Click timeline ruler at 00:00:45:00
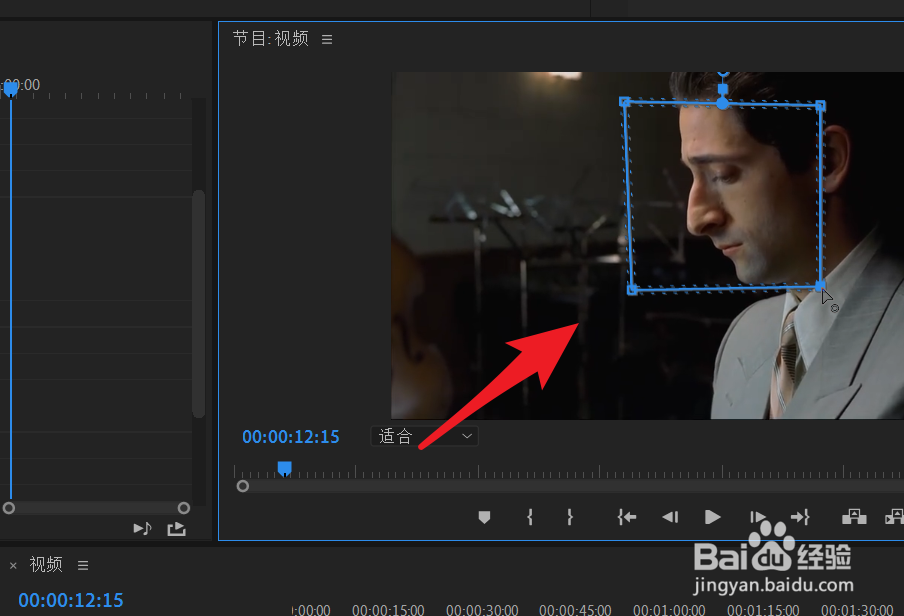The height and width of the screenshot is (616, 904). [575, 610]
